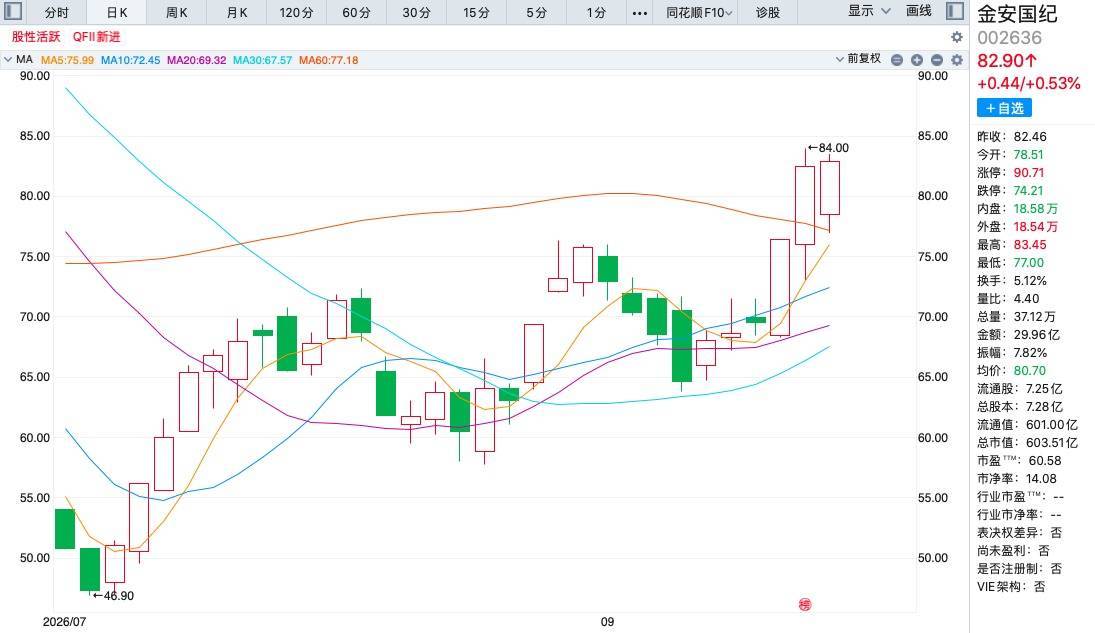Viewport: 1095px width, 633px height.
Task: Open the 前复权 adjustment dropdown
Action: [x=858, y=59]
